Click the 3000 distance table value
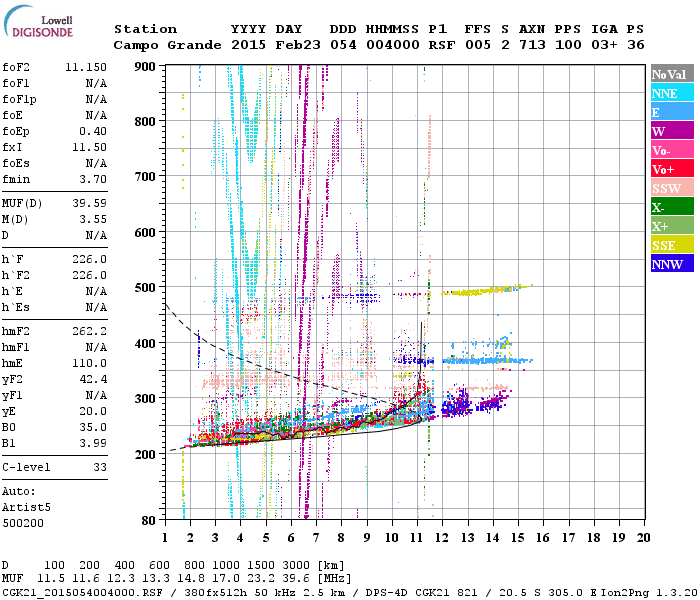The image size is (700, 600). (x=296, y=565)
